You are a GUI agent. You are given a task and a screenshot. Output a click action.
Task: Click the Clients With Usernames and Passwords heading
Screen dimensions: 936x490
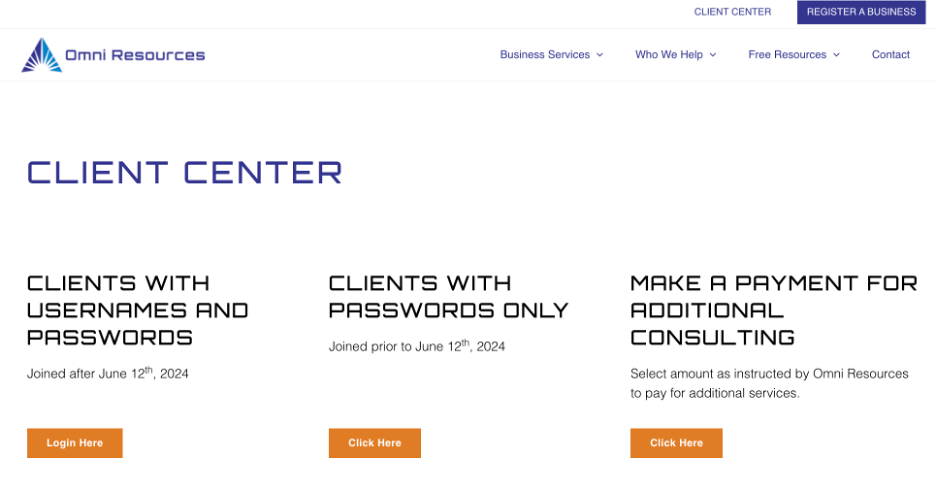click(138, 310)
